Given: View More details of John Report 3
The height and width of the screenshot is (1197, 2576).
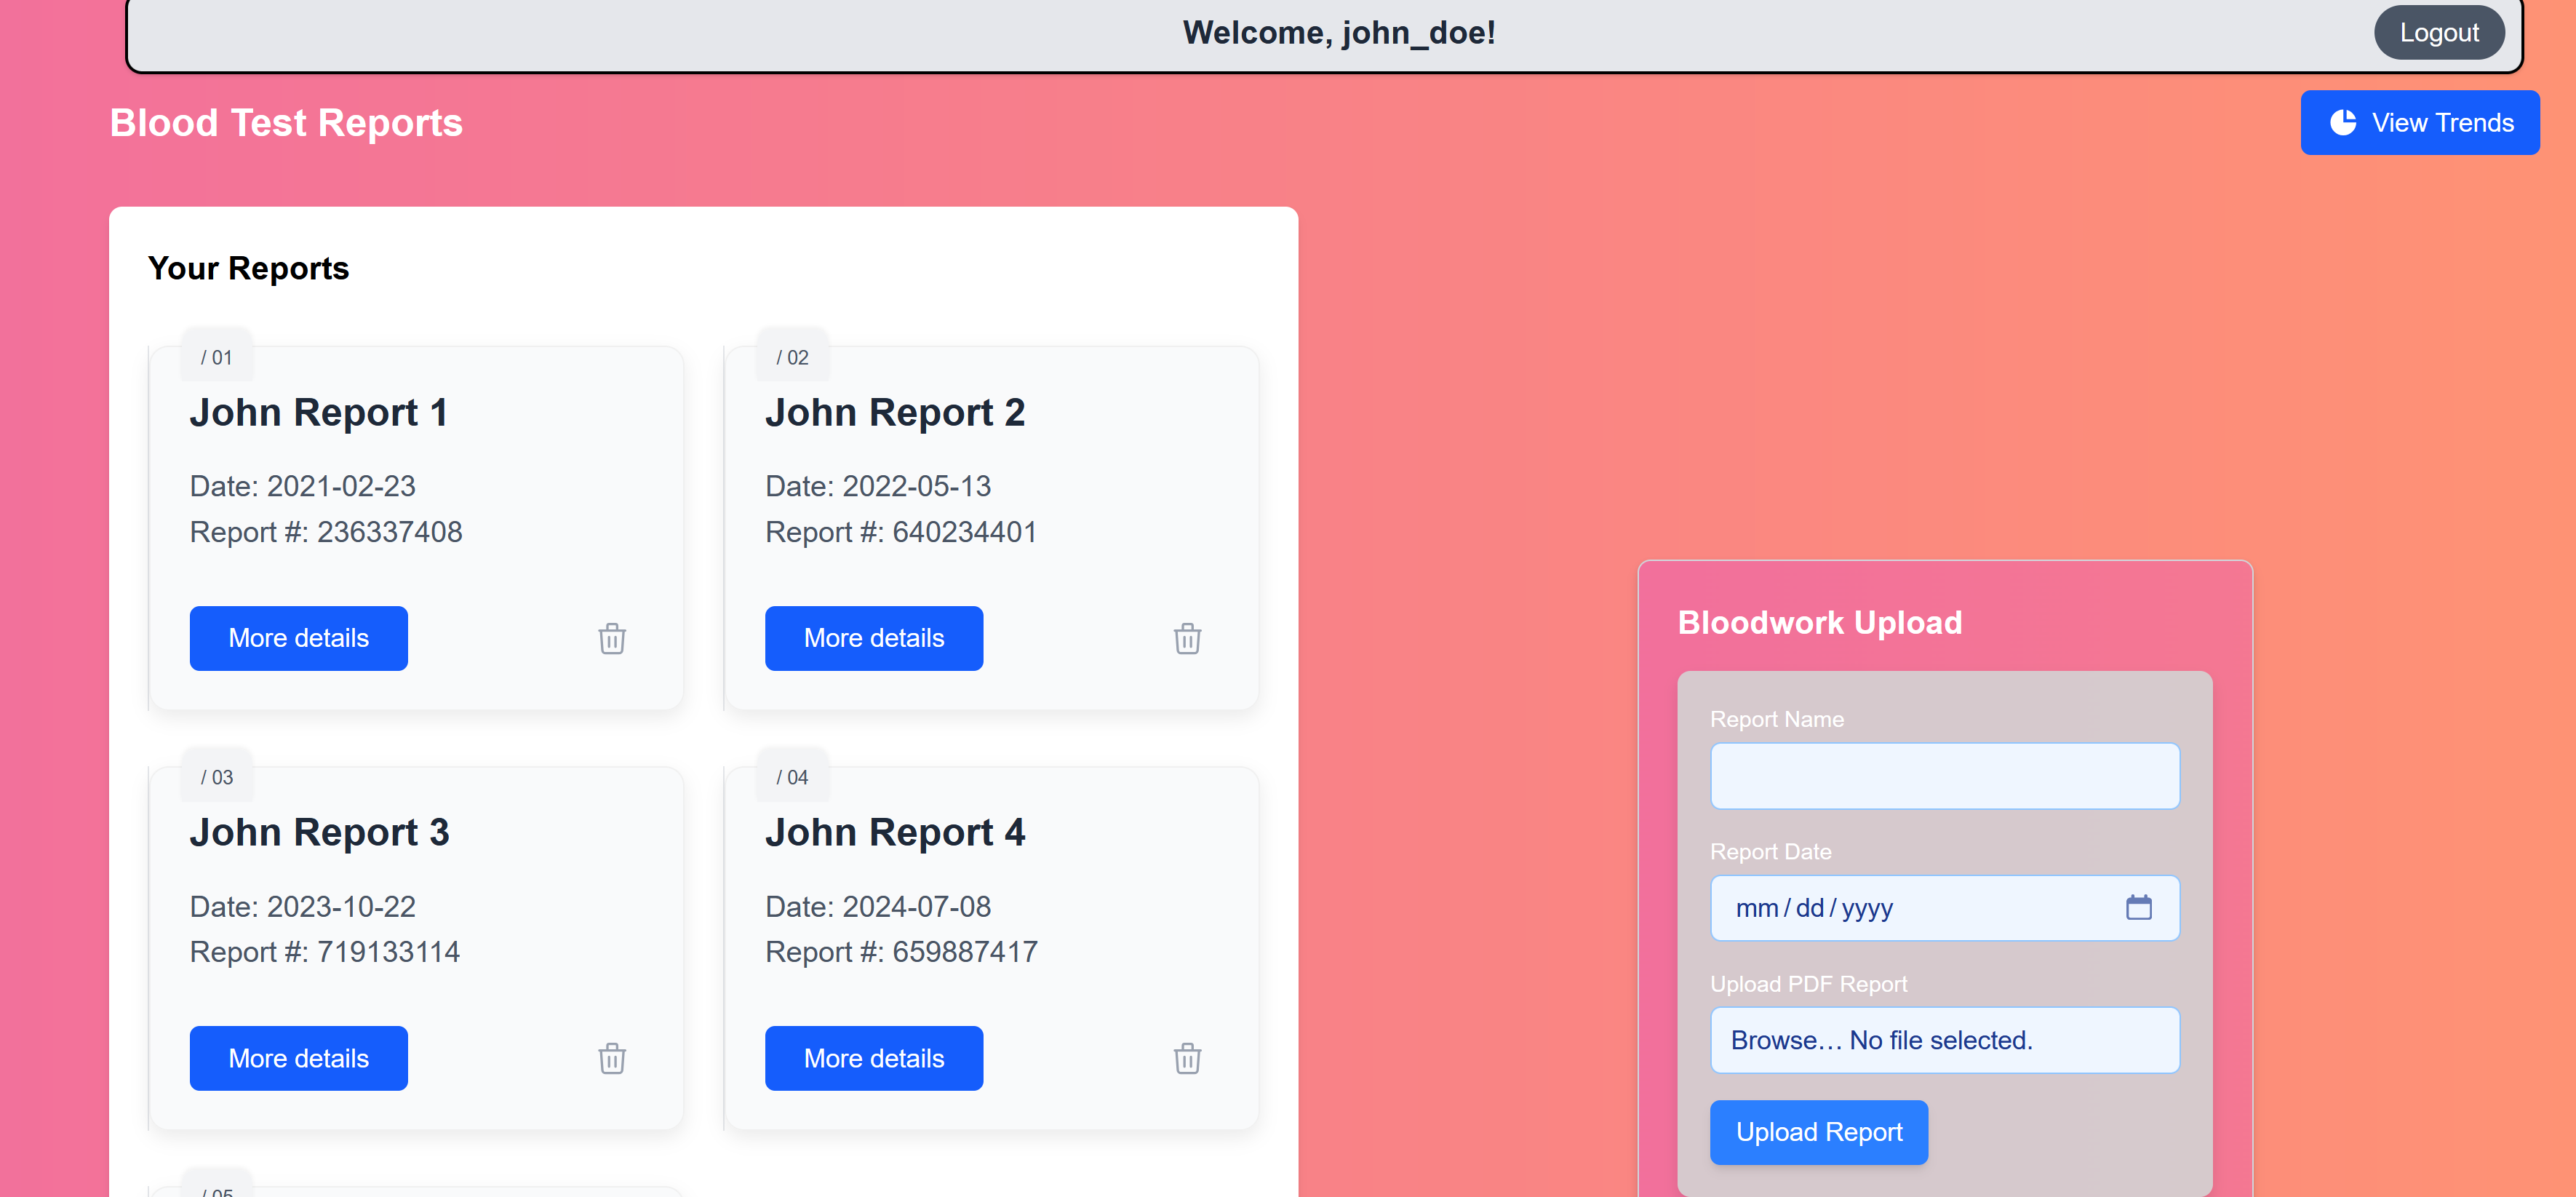Looking at the screenshot, I should [298, 1058].
